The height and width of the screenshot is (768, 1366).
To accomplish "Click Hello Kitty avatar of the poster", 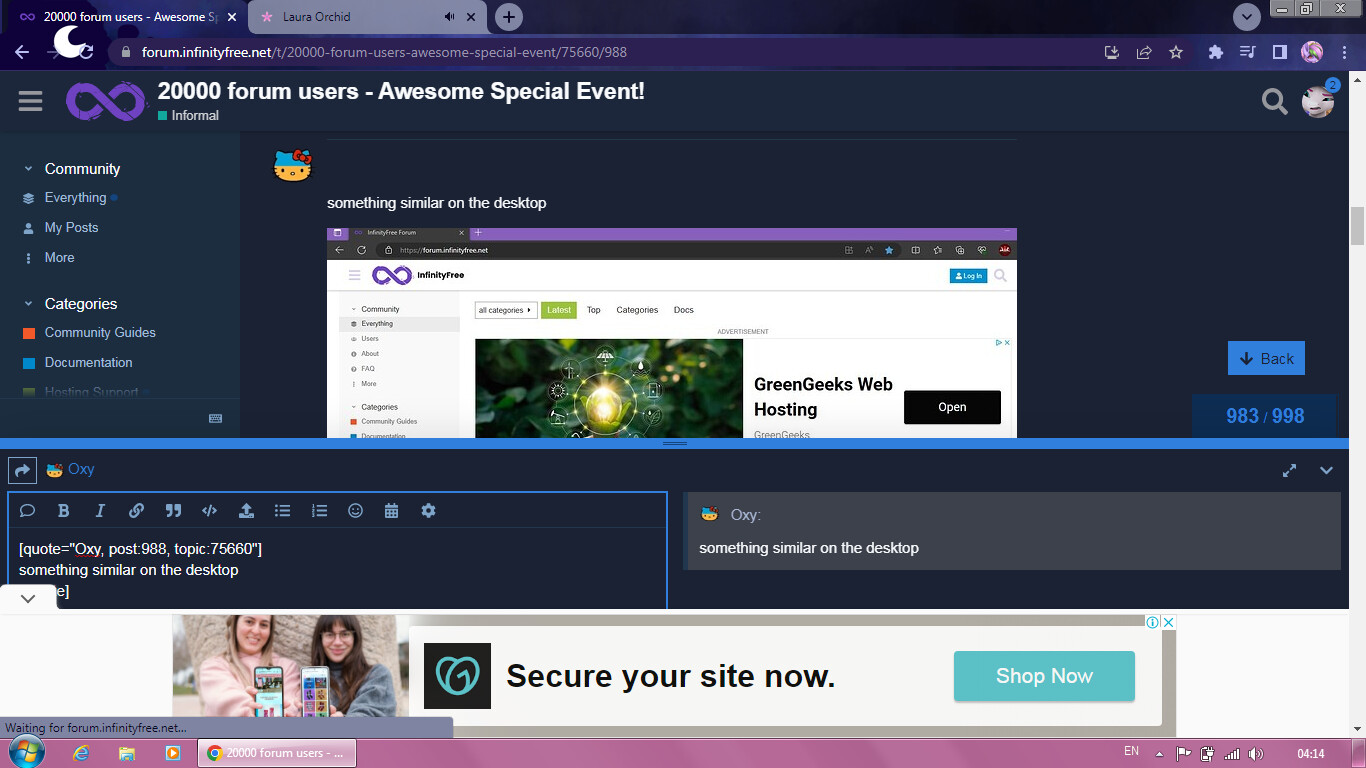I will tap(293, 165).
